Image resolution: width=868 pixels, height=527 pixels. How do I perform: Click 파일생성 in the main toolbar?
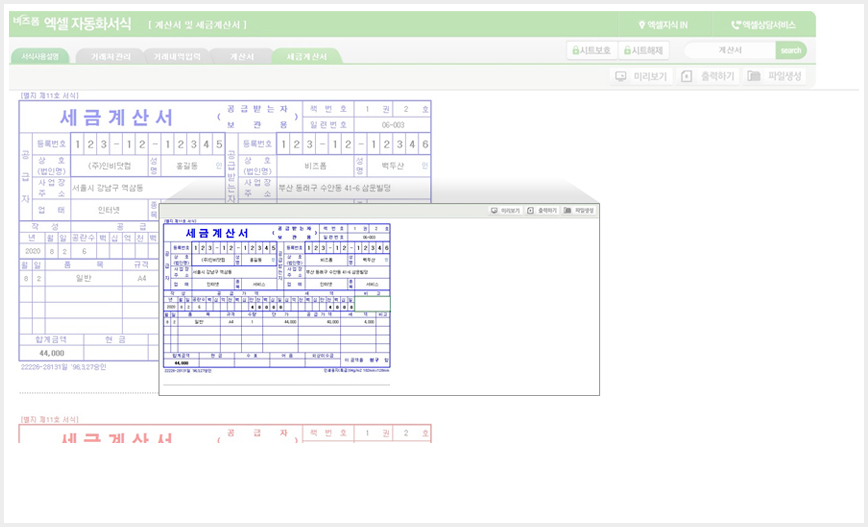click(x=774, y=76)
